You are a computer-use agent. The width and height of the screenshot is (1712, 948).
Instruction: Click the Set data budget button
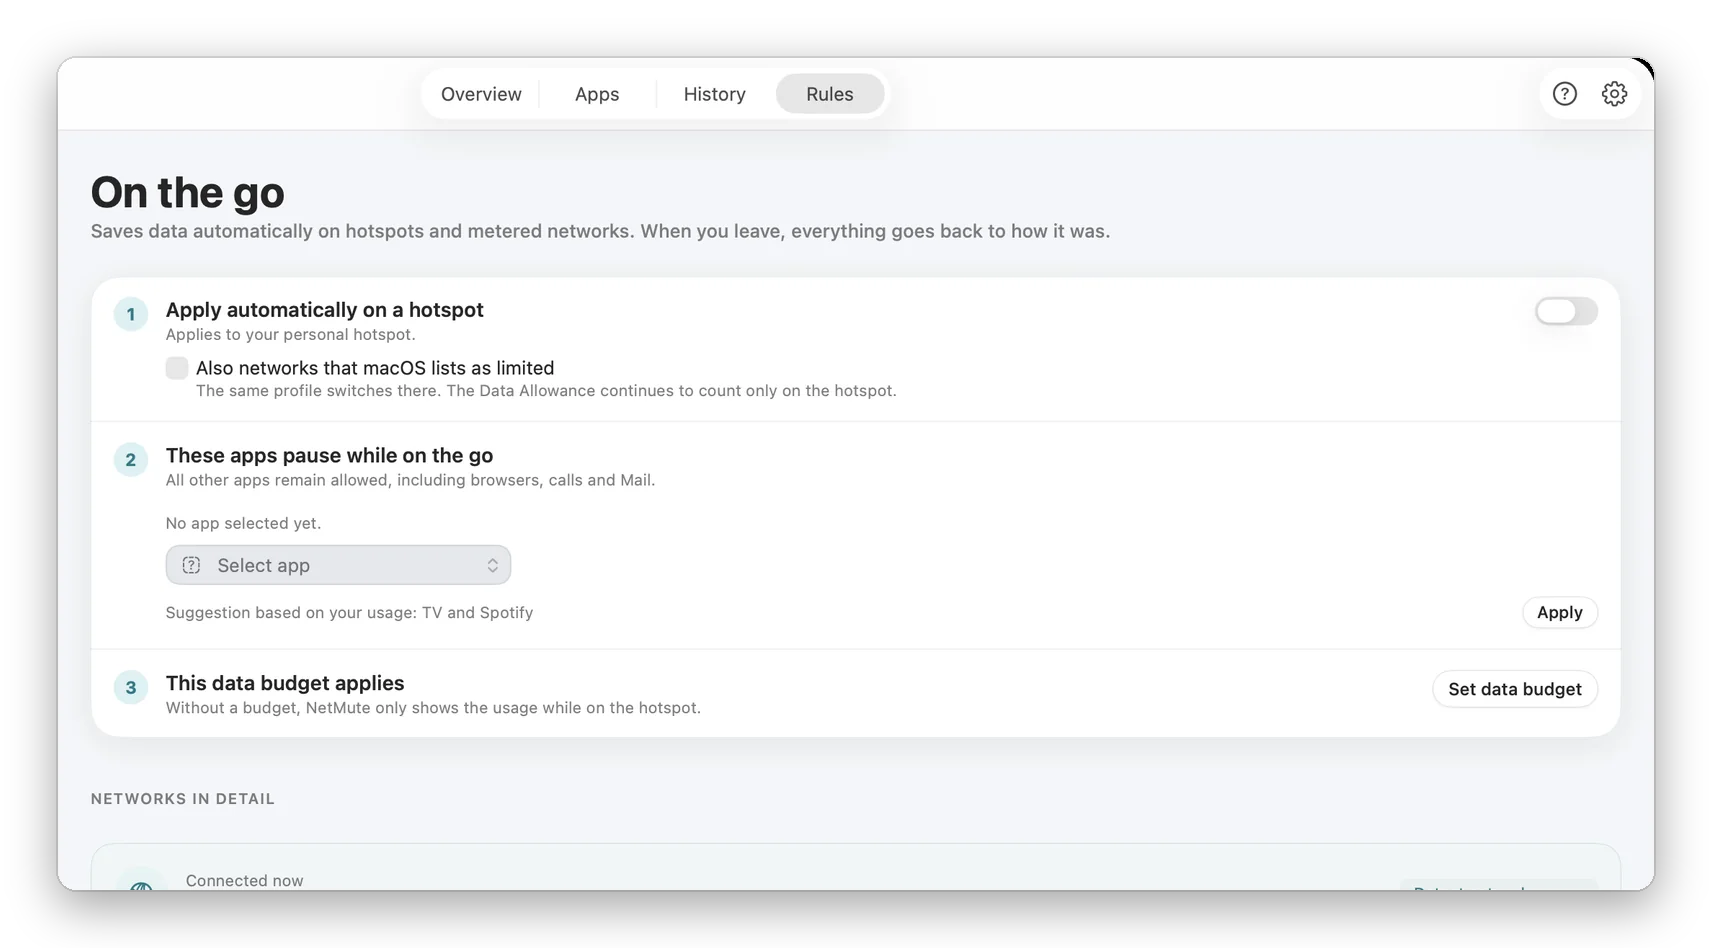pyautogui.click(x=1515, y=689)
